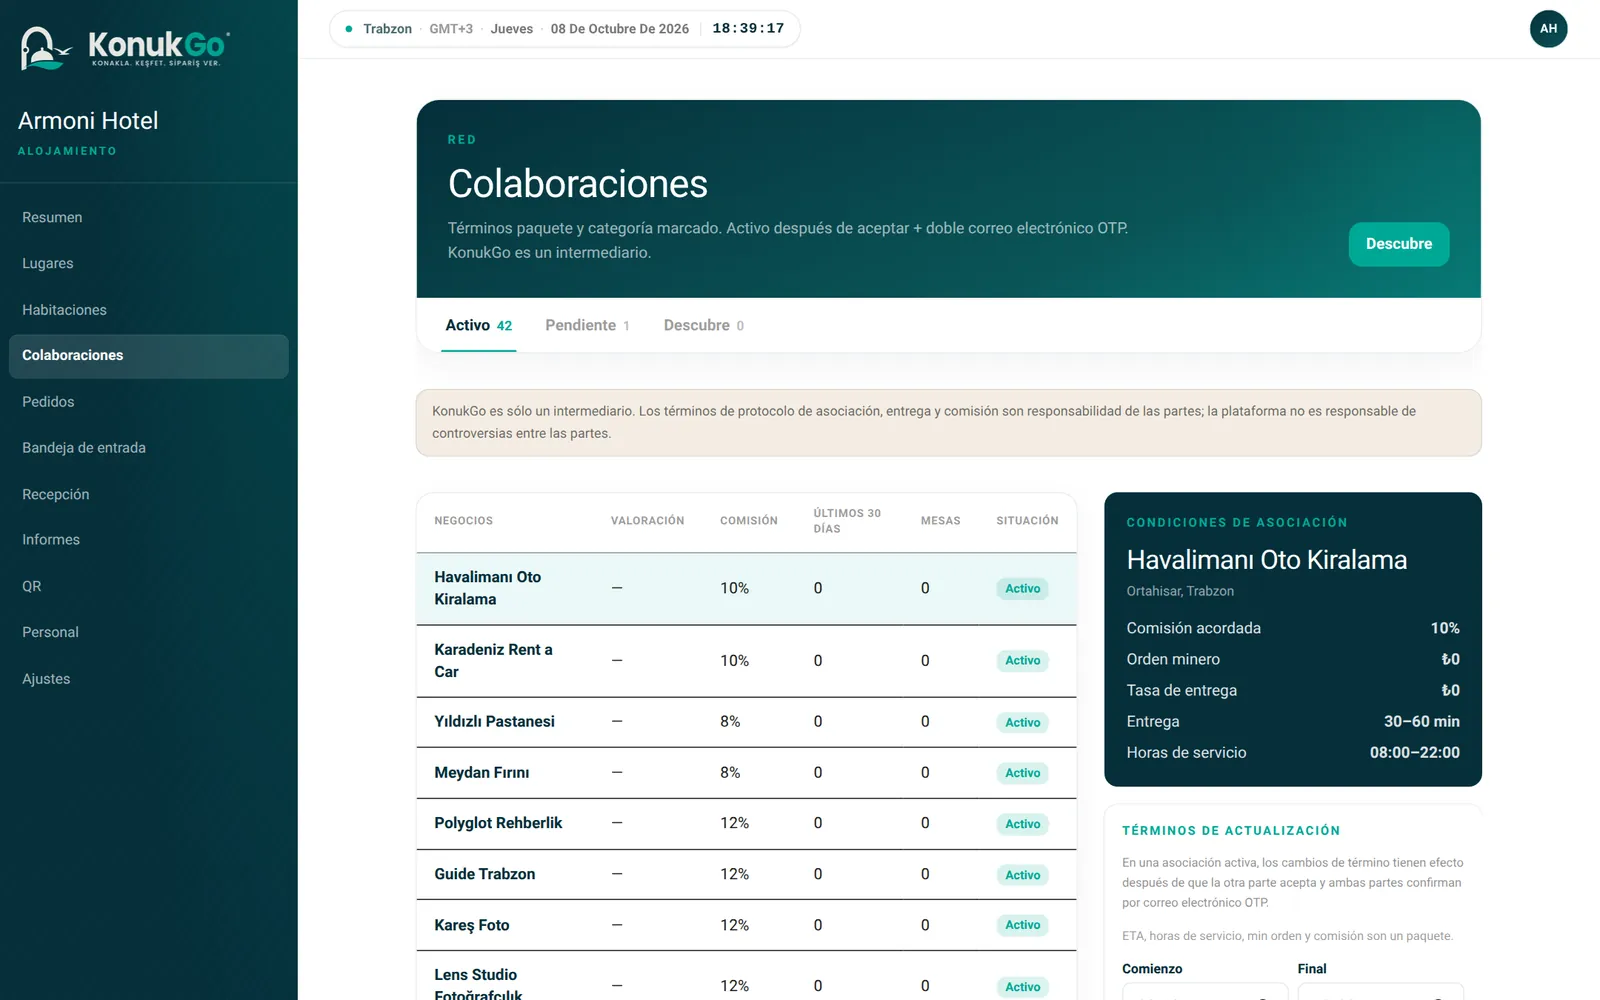Image resolution: width=1600 pixels, height=1000 pixels.
Task: Click the Valoración column header
Action: coord(647,521)
